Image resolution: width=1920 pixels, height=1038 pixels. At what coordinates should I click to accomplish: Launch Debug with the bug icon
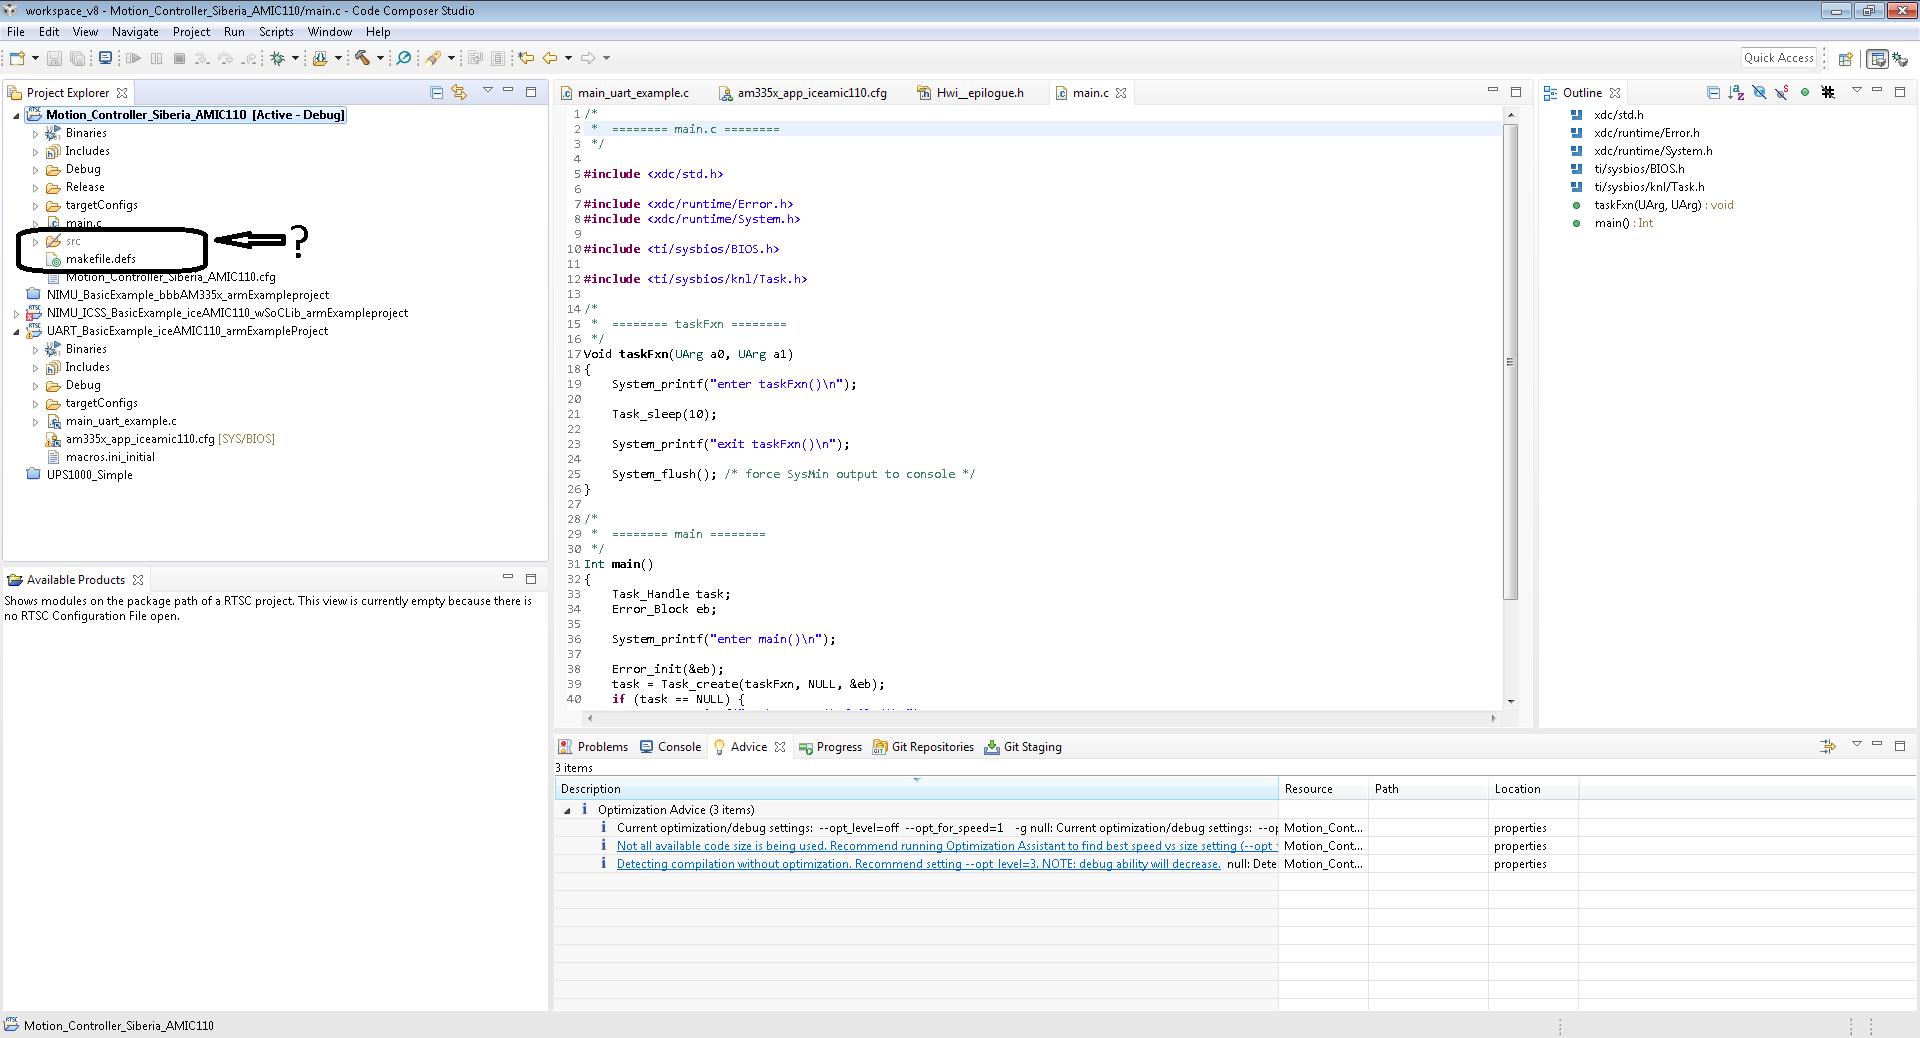point(278,58)
